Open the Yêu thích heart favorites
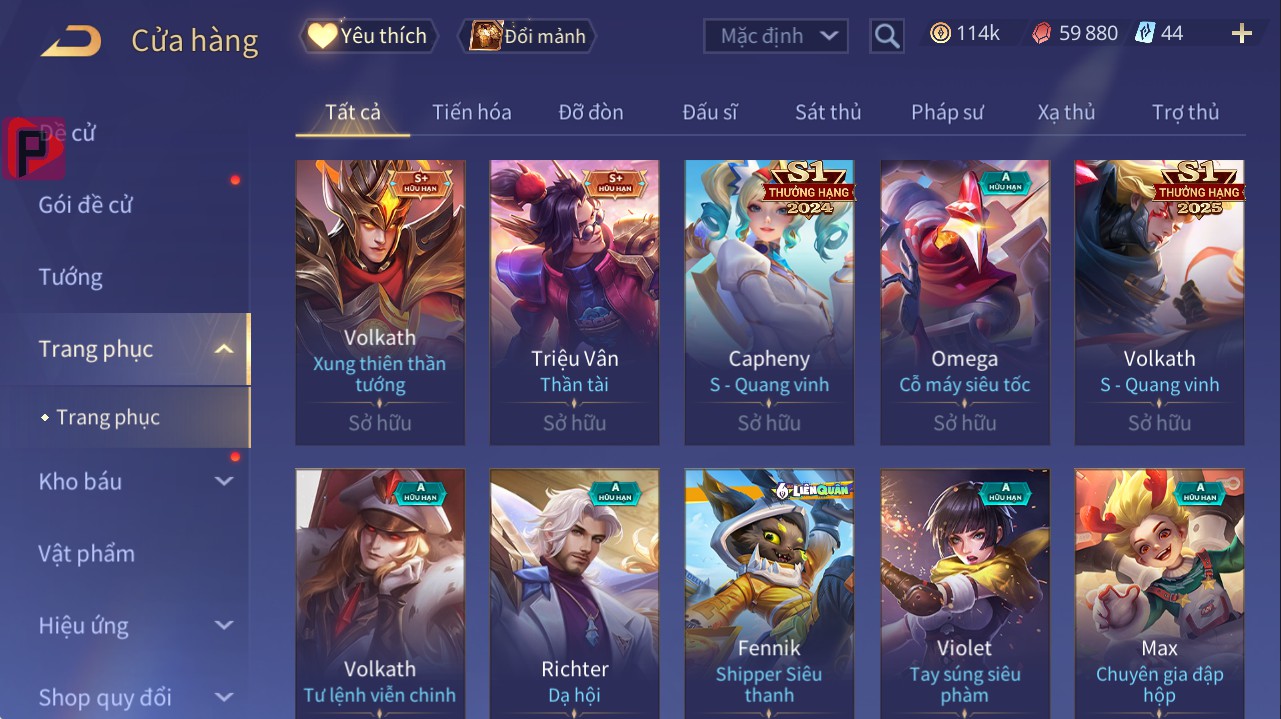 coord(323,36)
